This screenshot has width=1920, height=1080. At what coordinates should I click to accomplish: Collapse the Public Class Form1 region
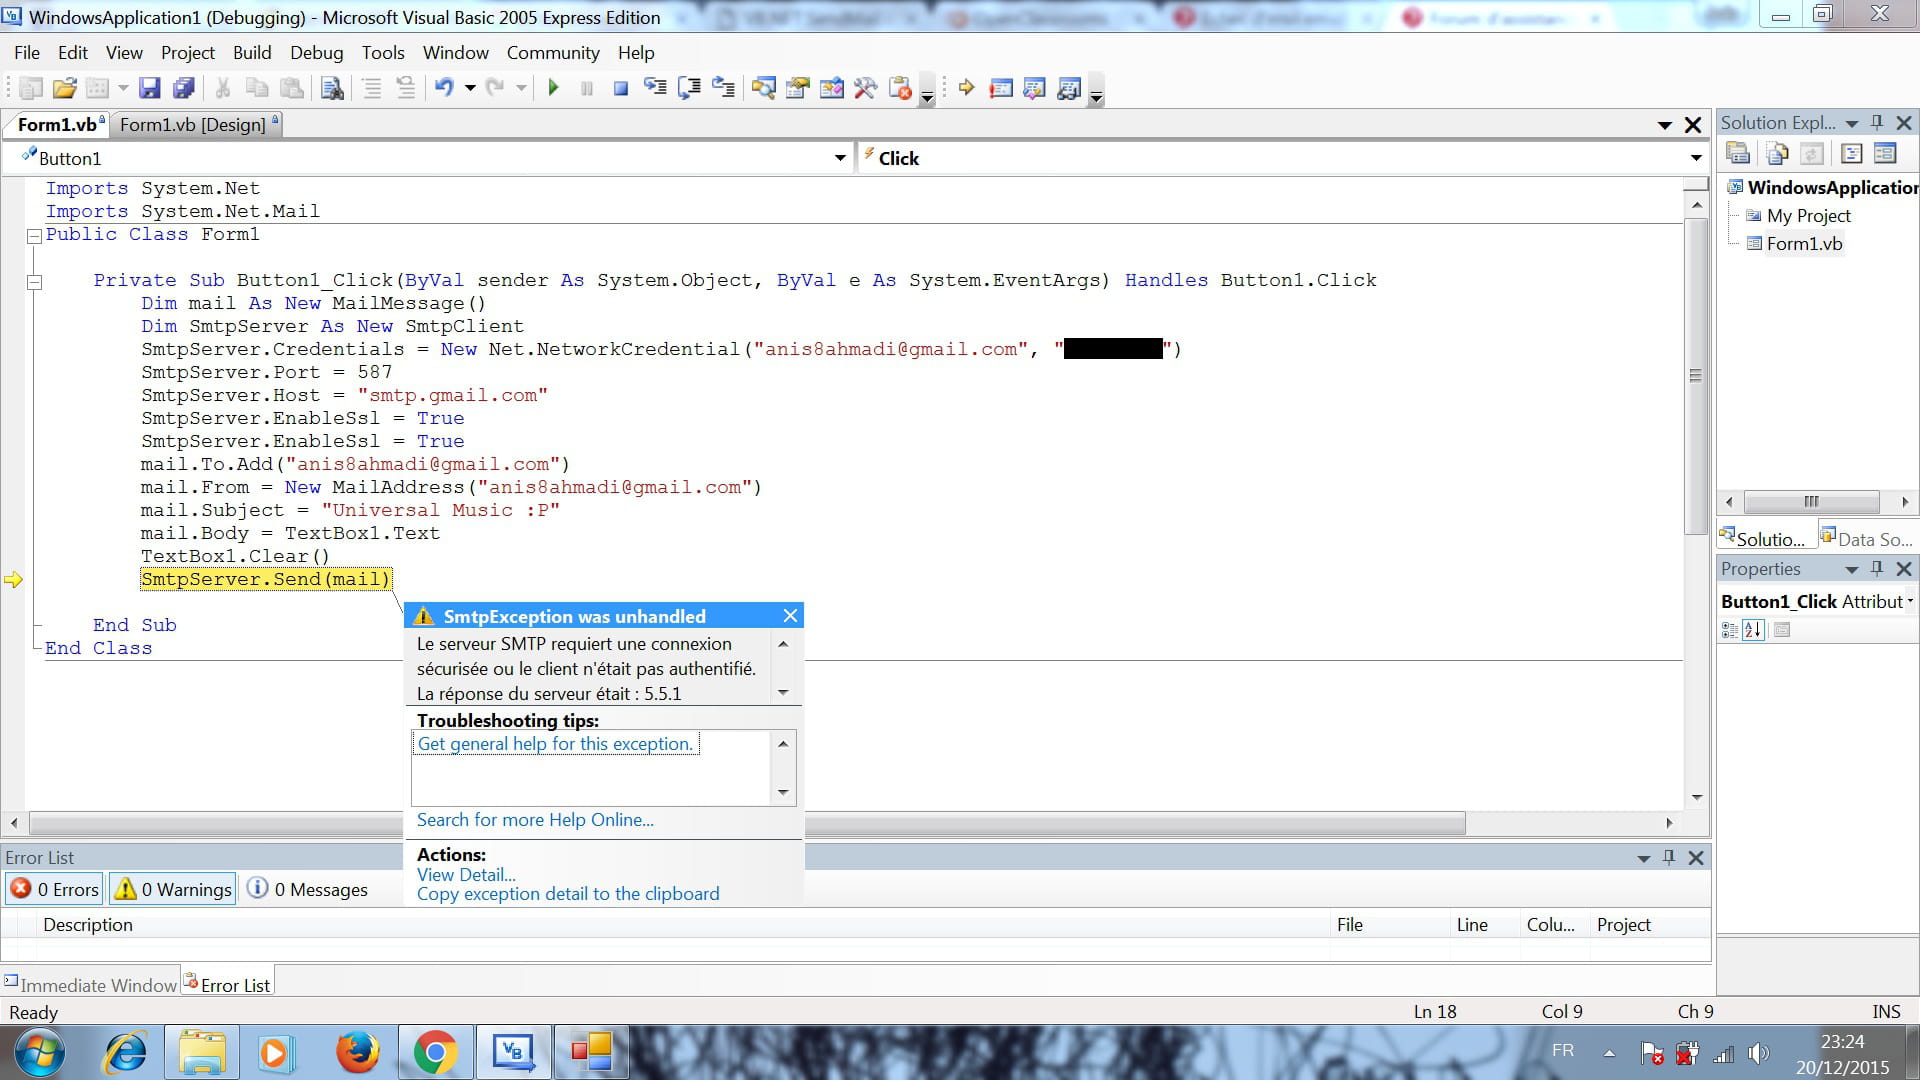pos(34,236)
